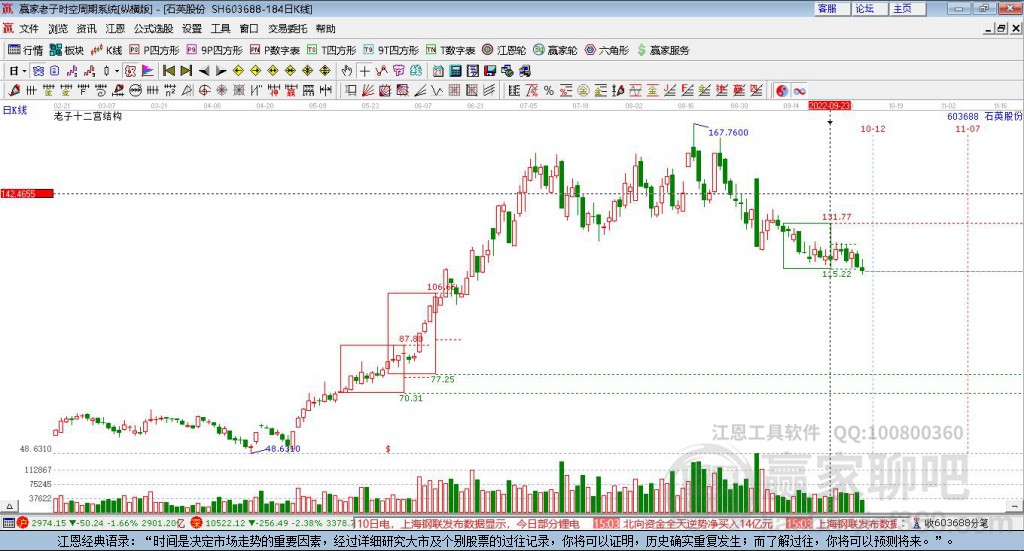Select the zigzag wave line tool
The width and height of the screenshot is (1024, 551).
tap(437, 91)
